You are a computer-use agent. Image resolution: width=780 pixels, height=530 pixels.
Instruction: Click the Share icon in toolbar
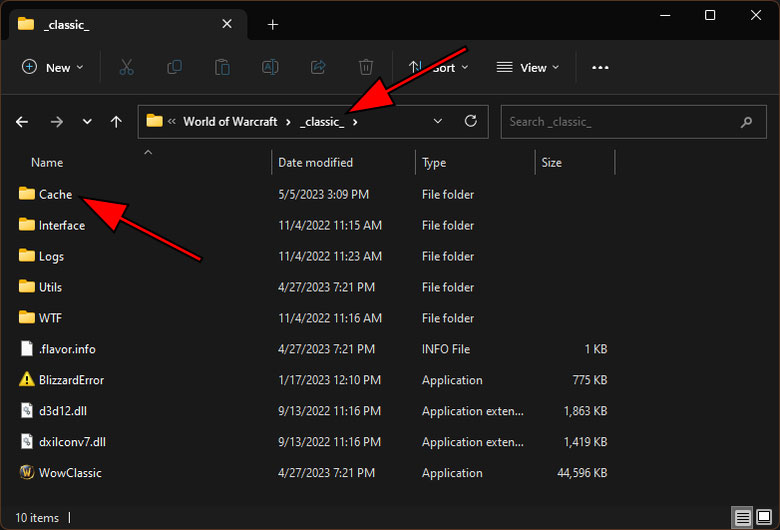318,67
